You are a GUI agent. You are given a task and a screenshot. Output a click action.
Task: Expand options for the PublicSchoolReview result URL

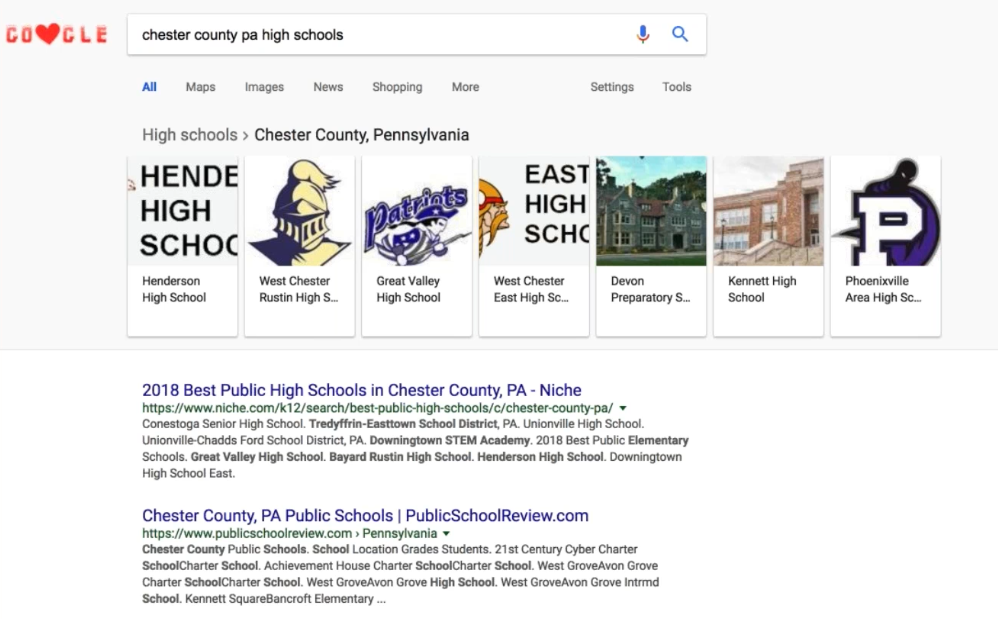[x=444, y=533]
